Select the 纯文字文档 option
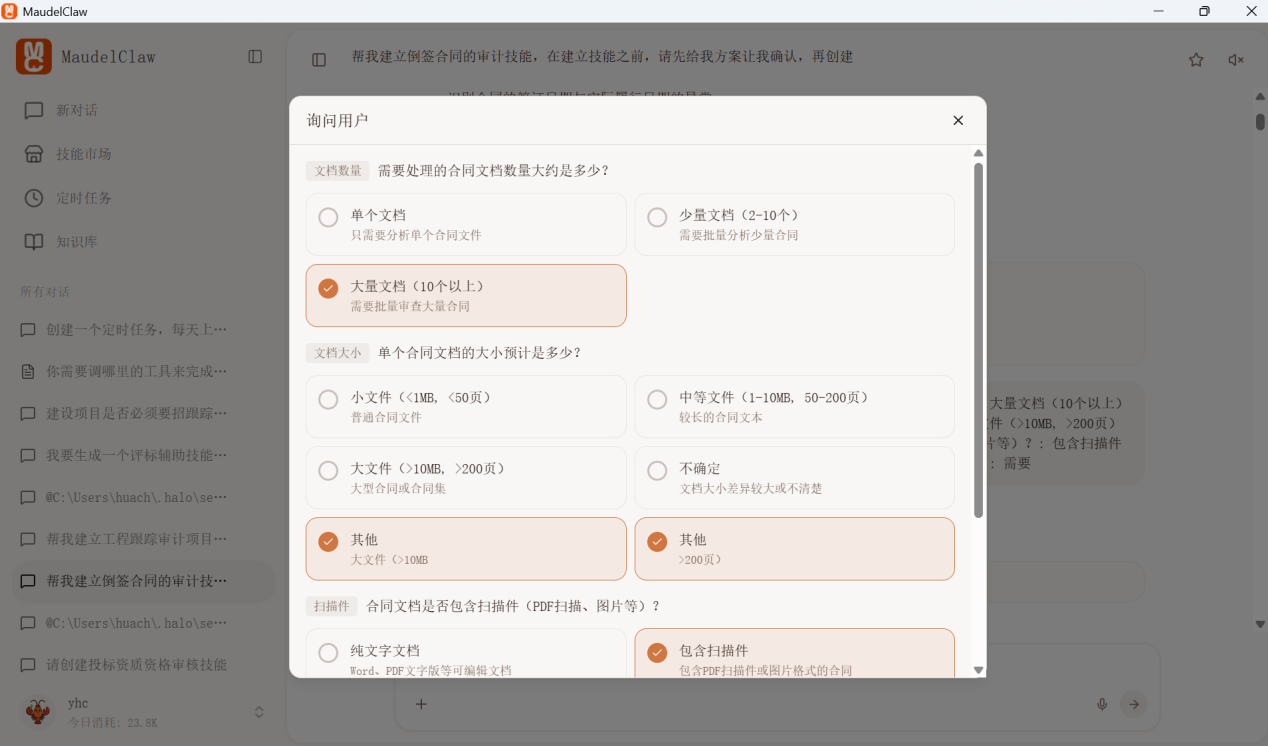This screenshot has height=746, width=1268. (x=328, y=653)
